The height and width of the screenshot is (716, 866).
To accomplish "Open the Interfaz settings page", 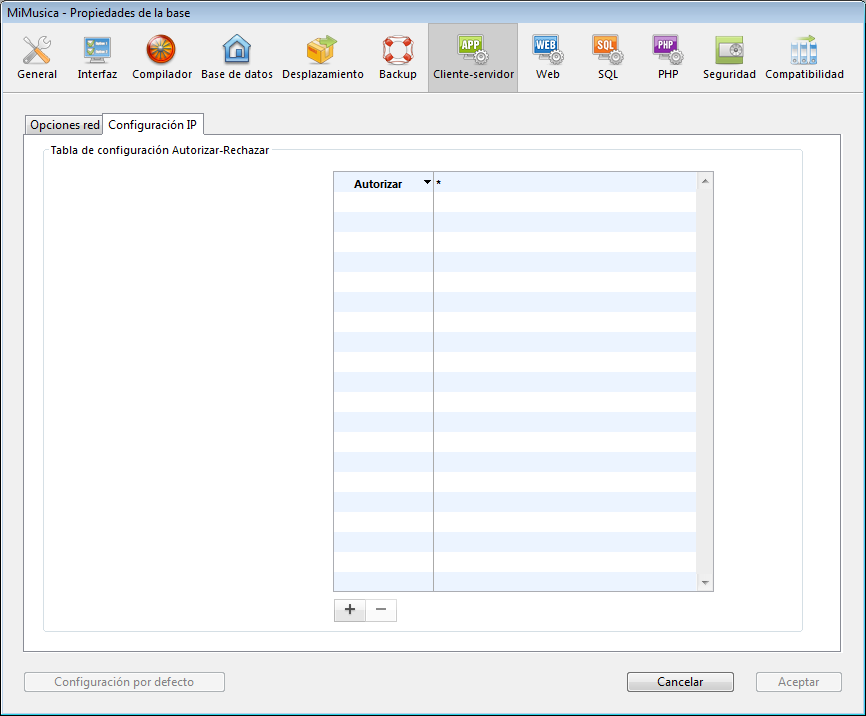I will pyautogui.click(x=97, y=57).
